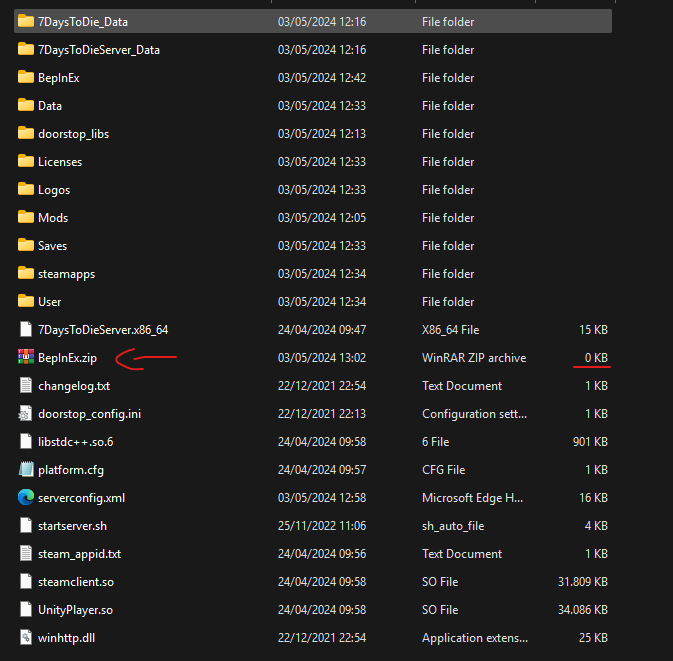Click the 7DaysToDieServer.x86_64 blank file icon
673x661 pixels.
pos(26,329)
